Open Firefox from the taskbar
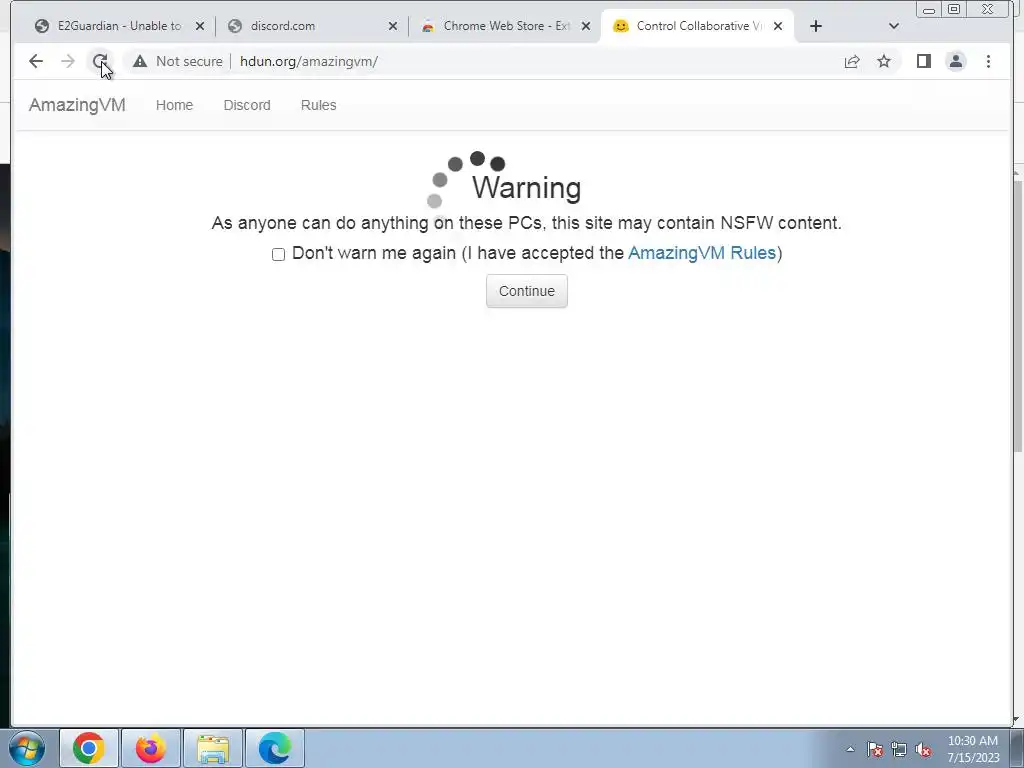Viewport: 1024px width, 768px height. [x=150, y=748]
